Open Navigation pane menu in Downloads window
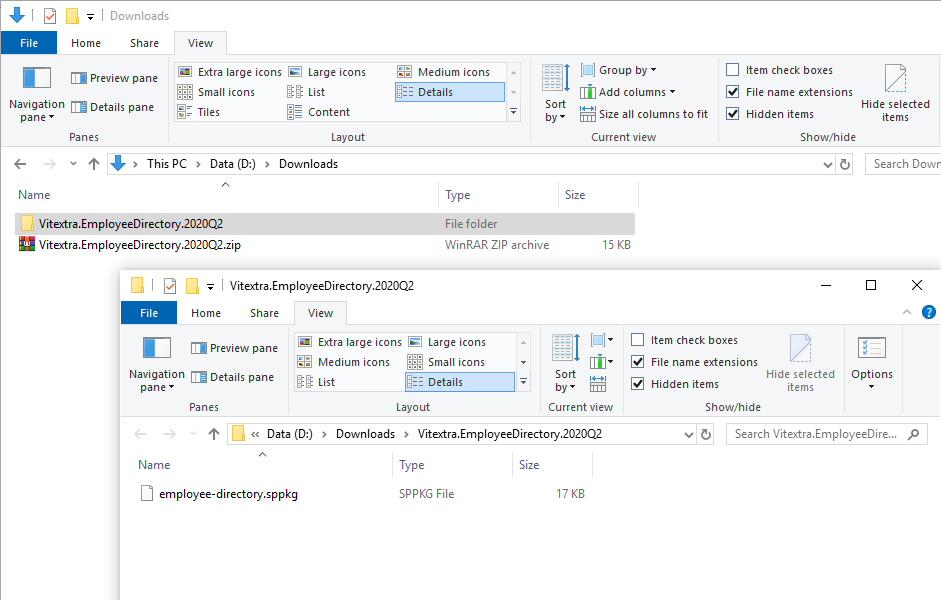The height and width of the screenshot is (600, 941). pyautogui.click(x=37, y=94)
